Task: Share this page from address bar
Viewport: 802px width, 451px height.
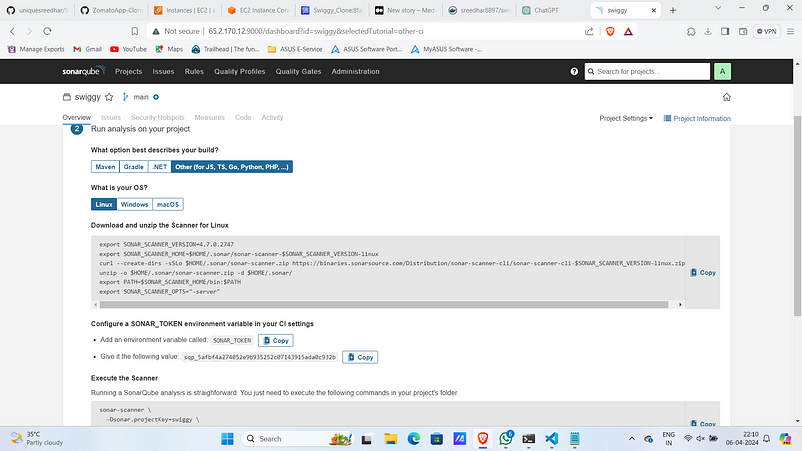Action: [x=589, y=31]
